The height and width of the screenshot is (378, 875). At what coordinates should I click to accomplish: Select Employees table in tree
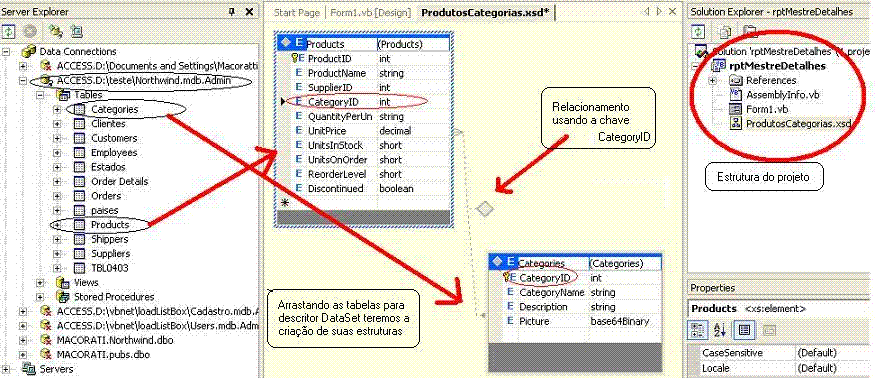point(114,152)
